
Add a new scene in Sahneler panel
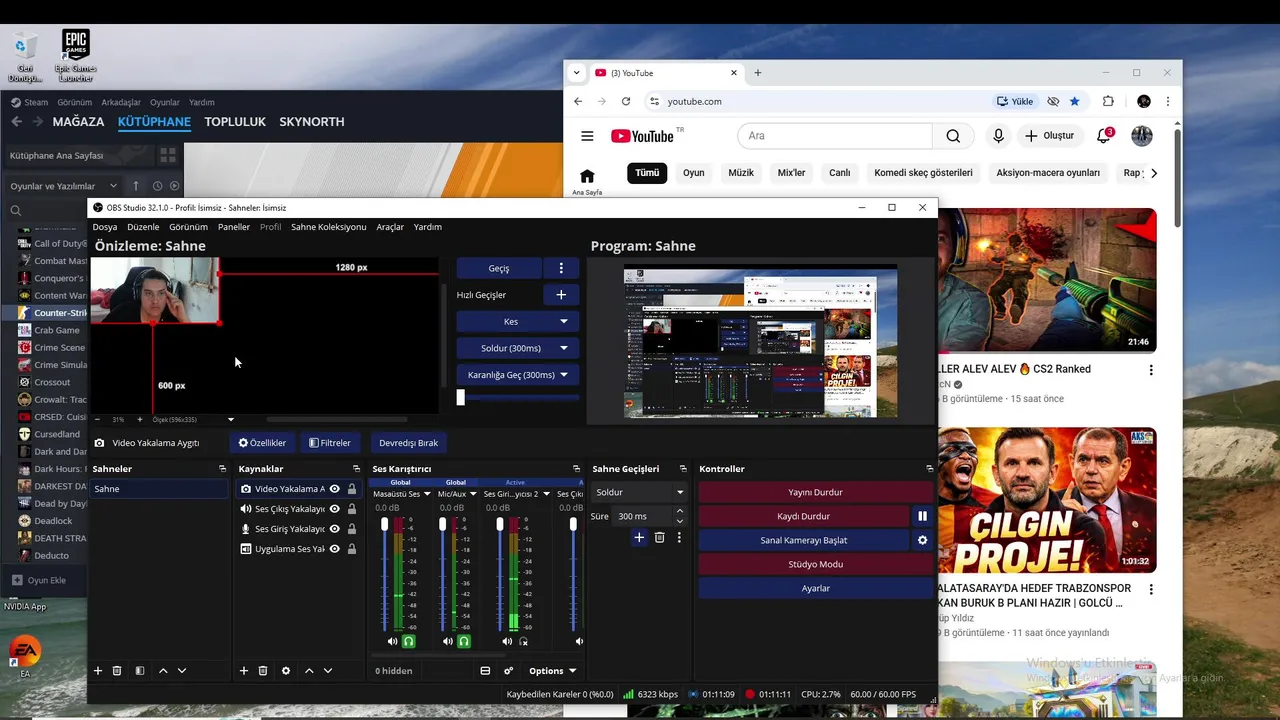coord(98,671)
